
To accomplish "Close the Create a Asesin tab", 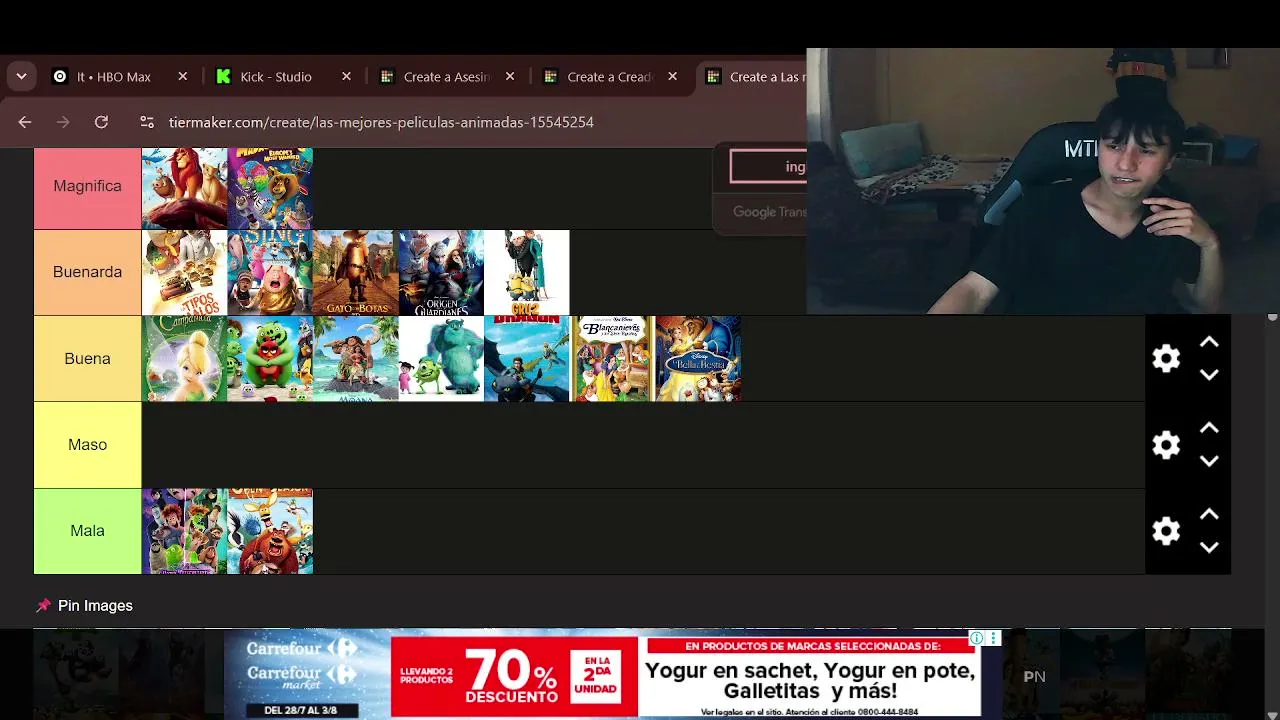I will point(510,76).
